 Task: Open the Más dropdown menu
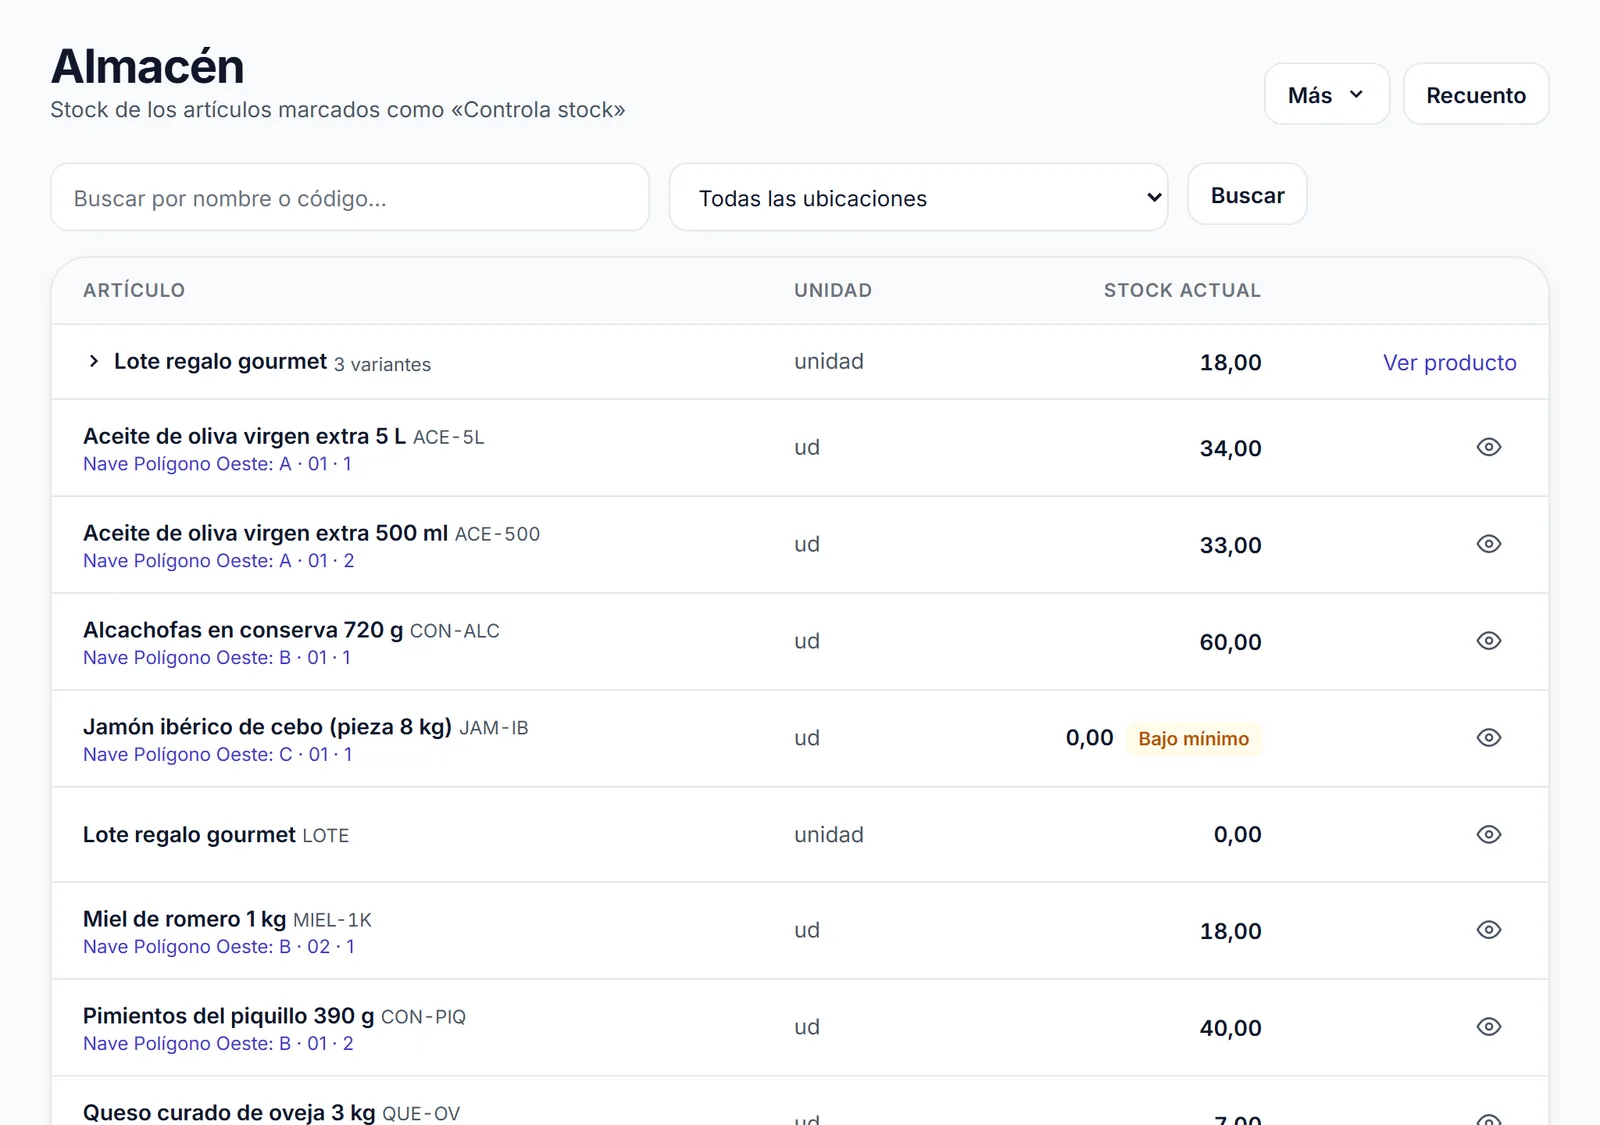click(x=1326, y=94)
